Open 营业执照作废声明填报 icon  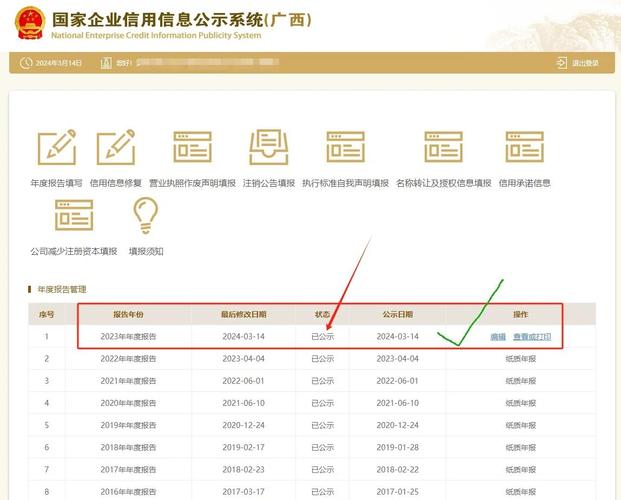pos(192,147)
